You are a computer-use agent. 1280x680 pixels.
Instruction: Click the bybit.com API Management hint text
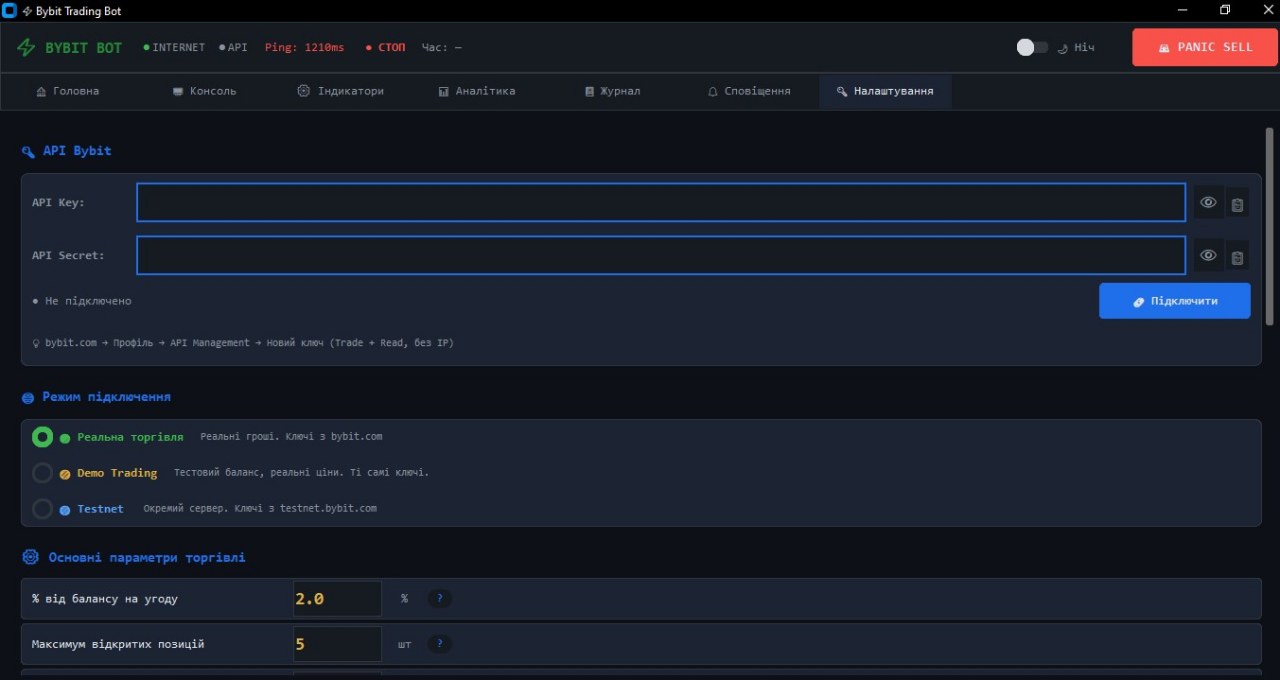point(249,343)
